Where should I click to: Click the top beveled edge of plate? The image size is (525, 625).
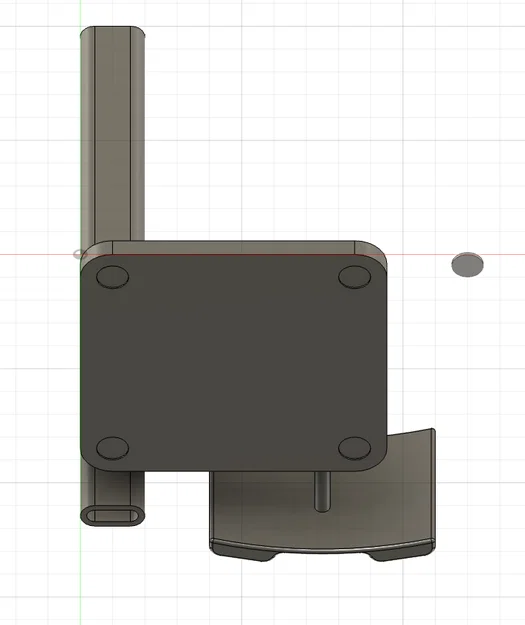pyautogui.click(x=234, y=247)
